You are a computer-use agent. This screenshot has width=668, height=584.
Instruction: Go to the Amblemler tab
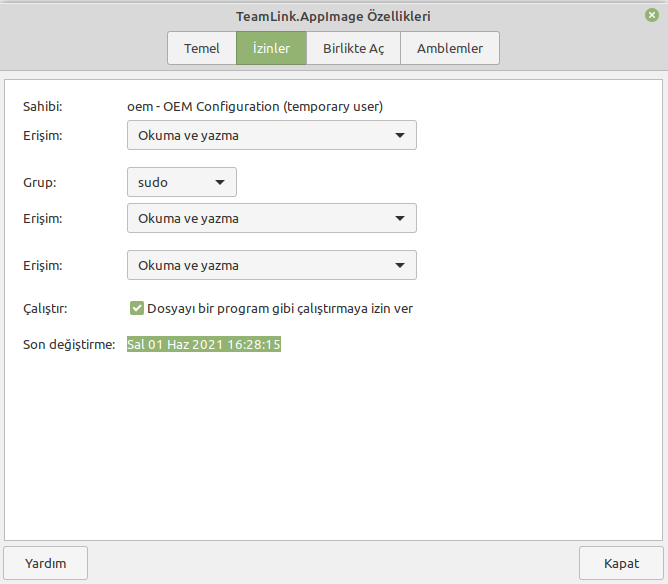[449, 48]
